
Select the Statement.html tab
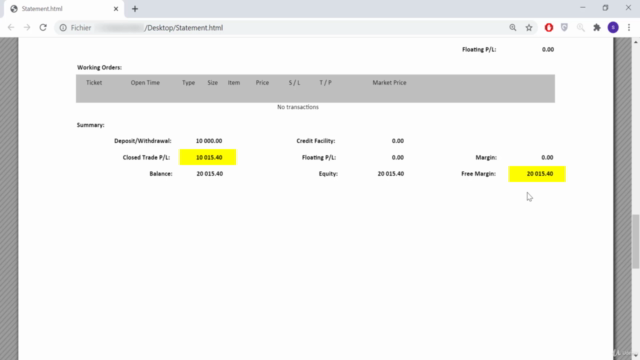[63, 9]
